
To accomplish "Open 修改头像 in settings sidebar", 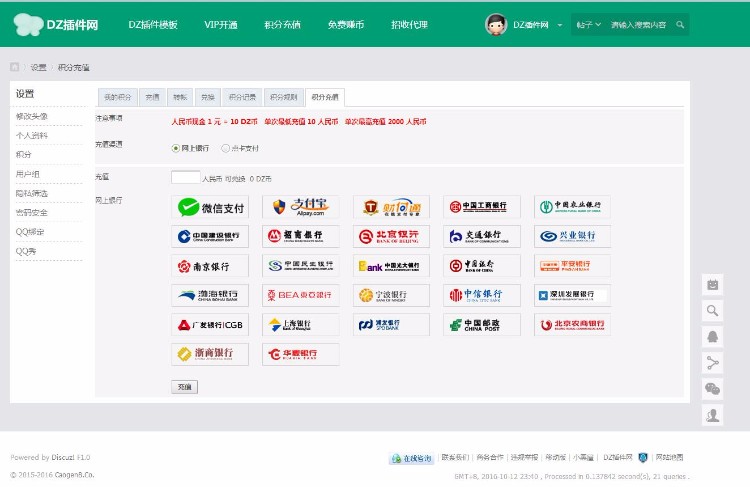I will coord(32,116).
